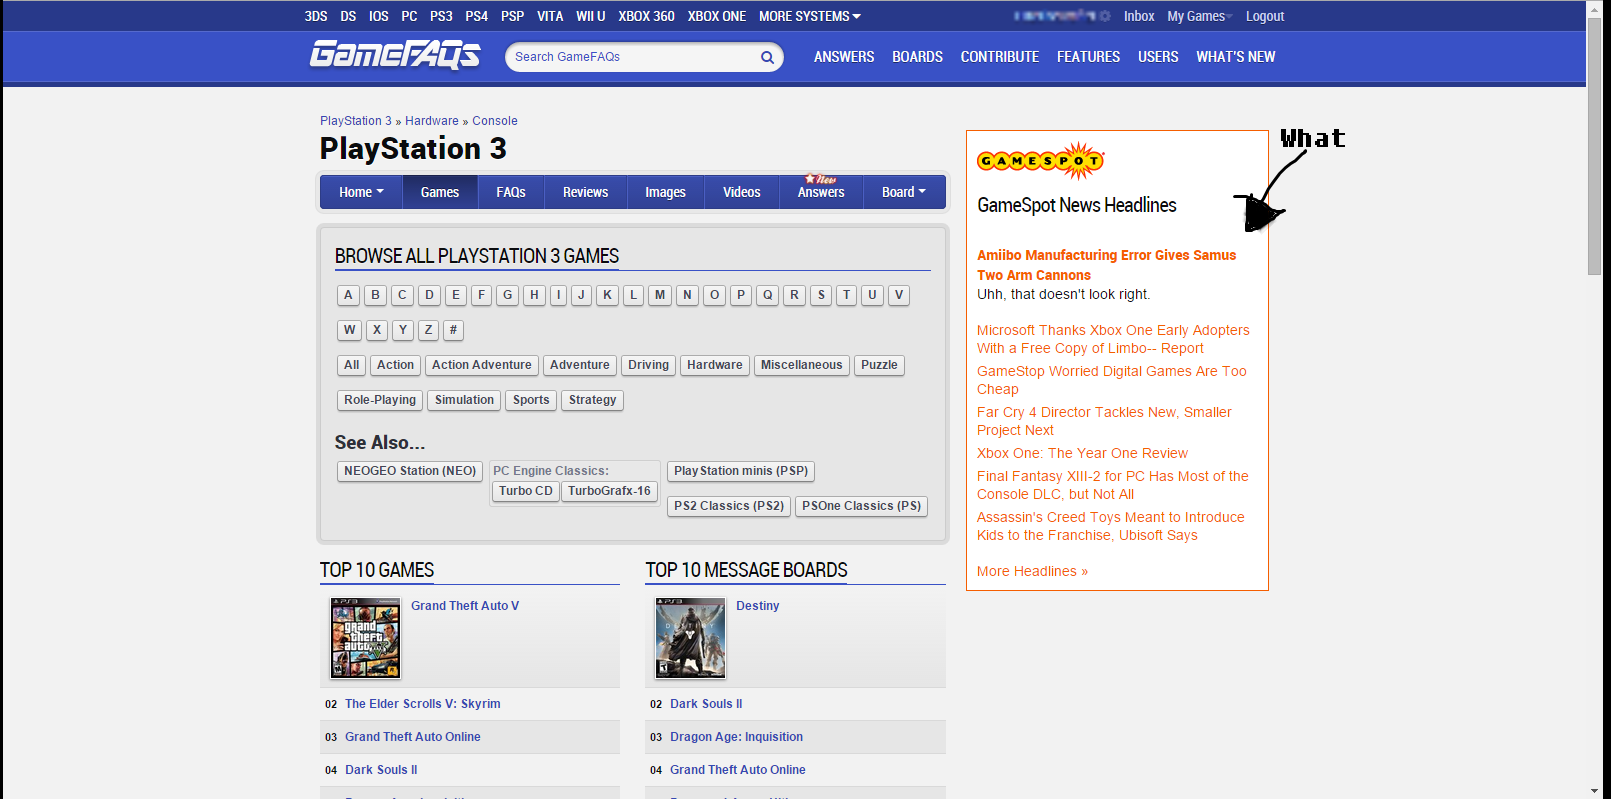Open The Elder Scrolls V: Skyrim link

pyautogui.click(x=423, y=704)
